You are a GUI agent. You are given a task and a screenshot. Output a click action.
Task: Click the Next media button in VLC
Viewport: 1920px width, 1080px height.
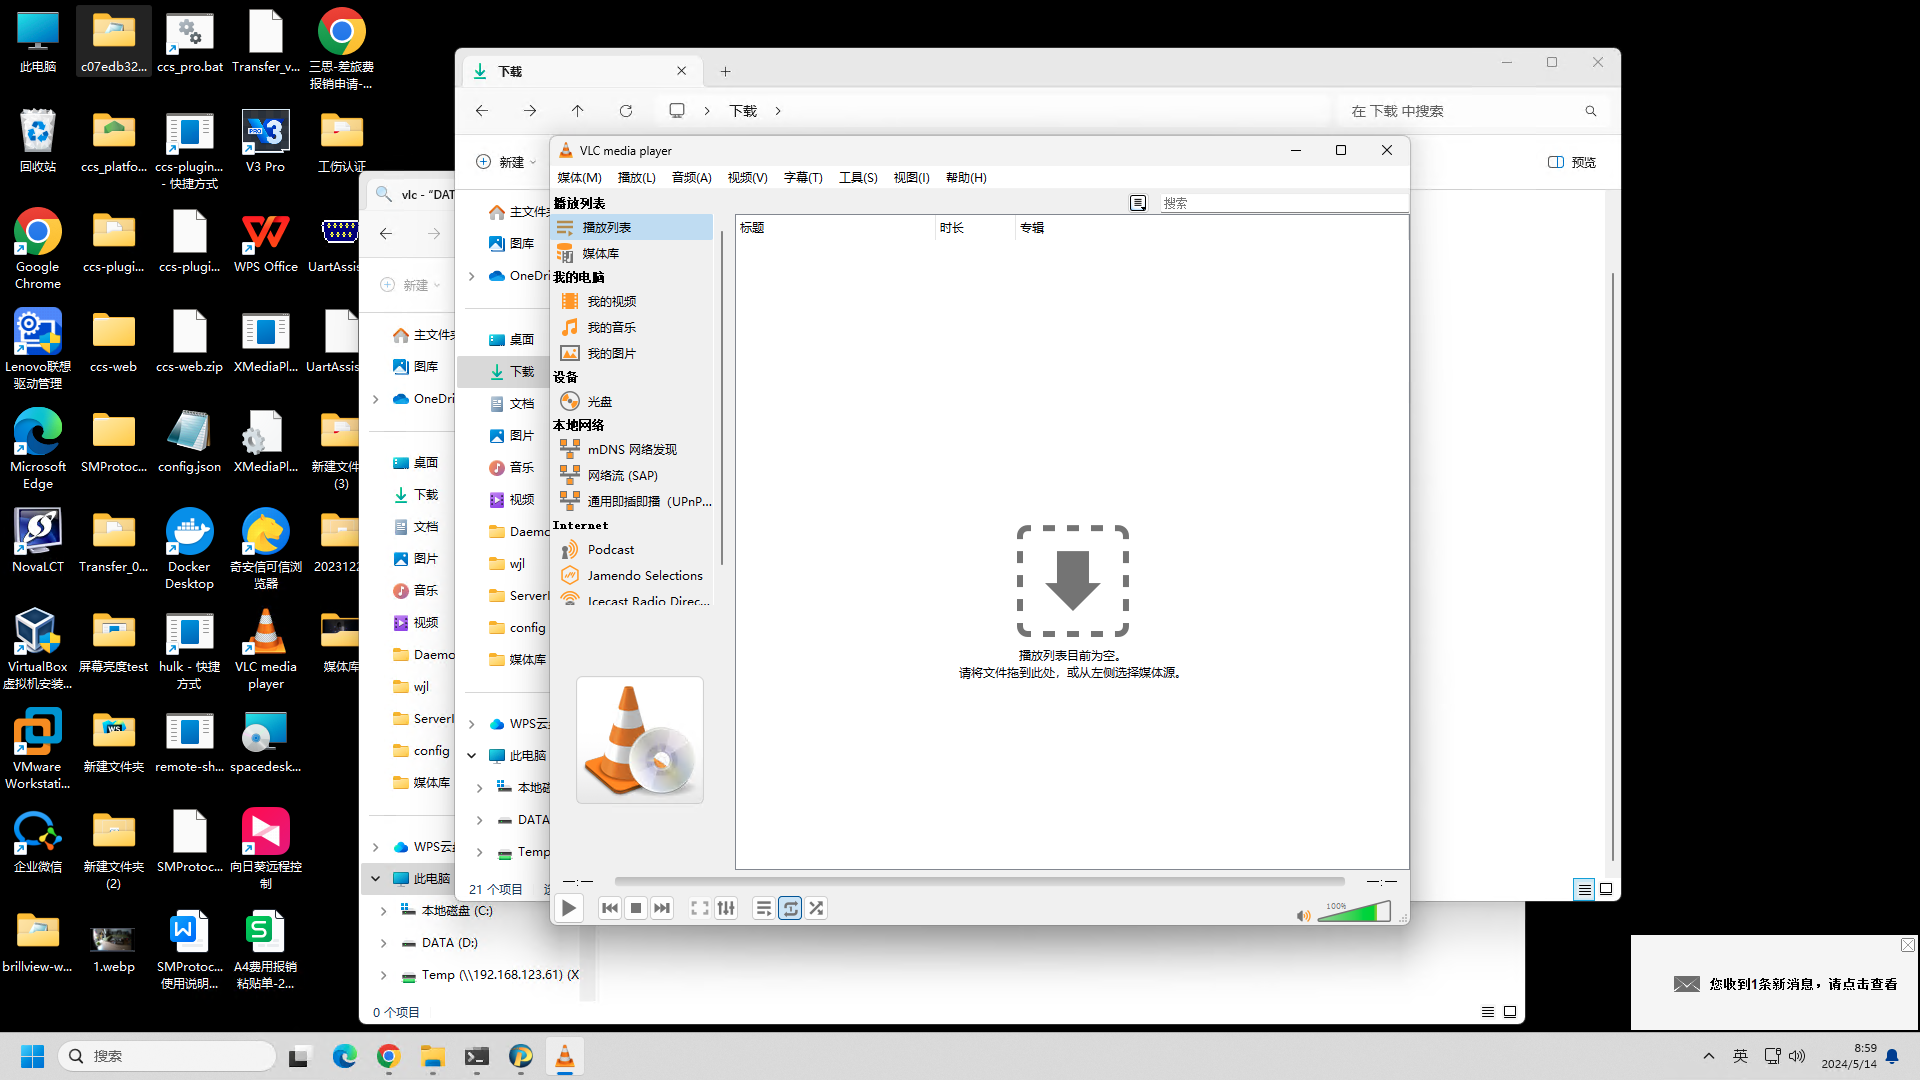pos(662,908)
